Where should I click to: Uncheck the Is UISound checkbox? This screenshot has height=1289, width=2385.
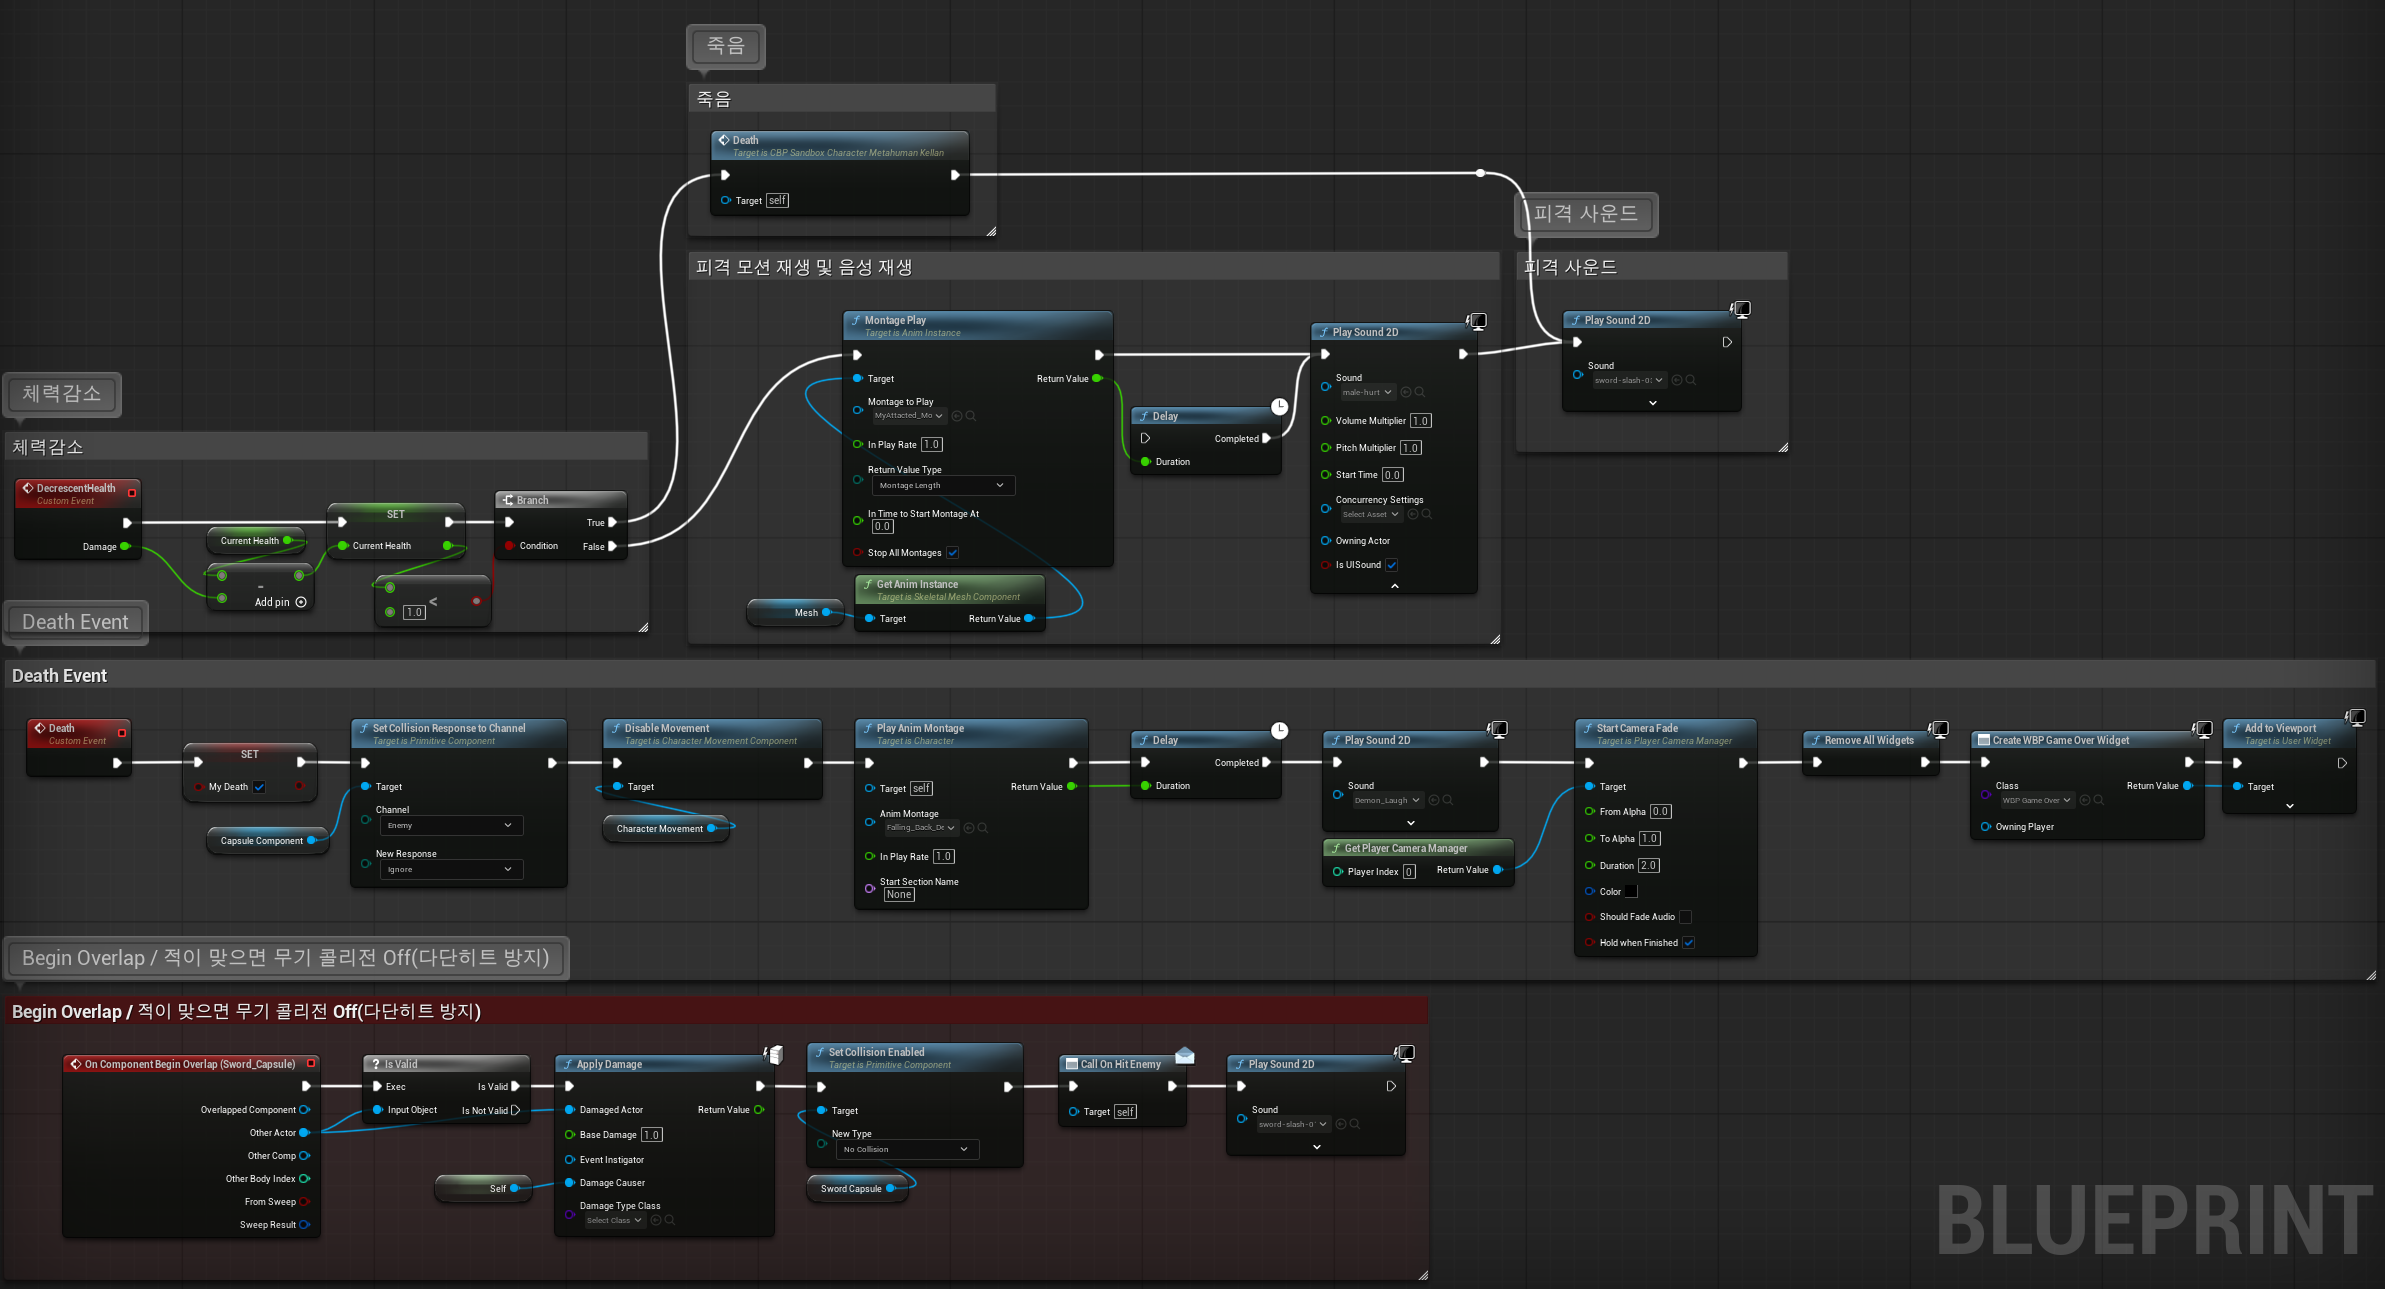(1391, 565)
